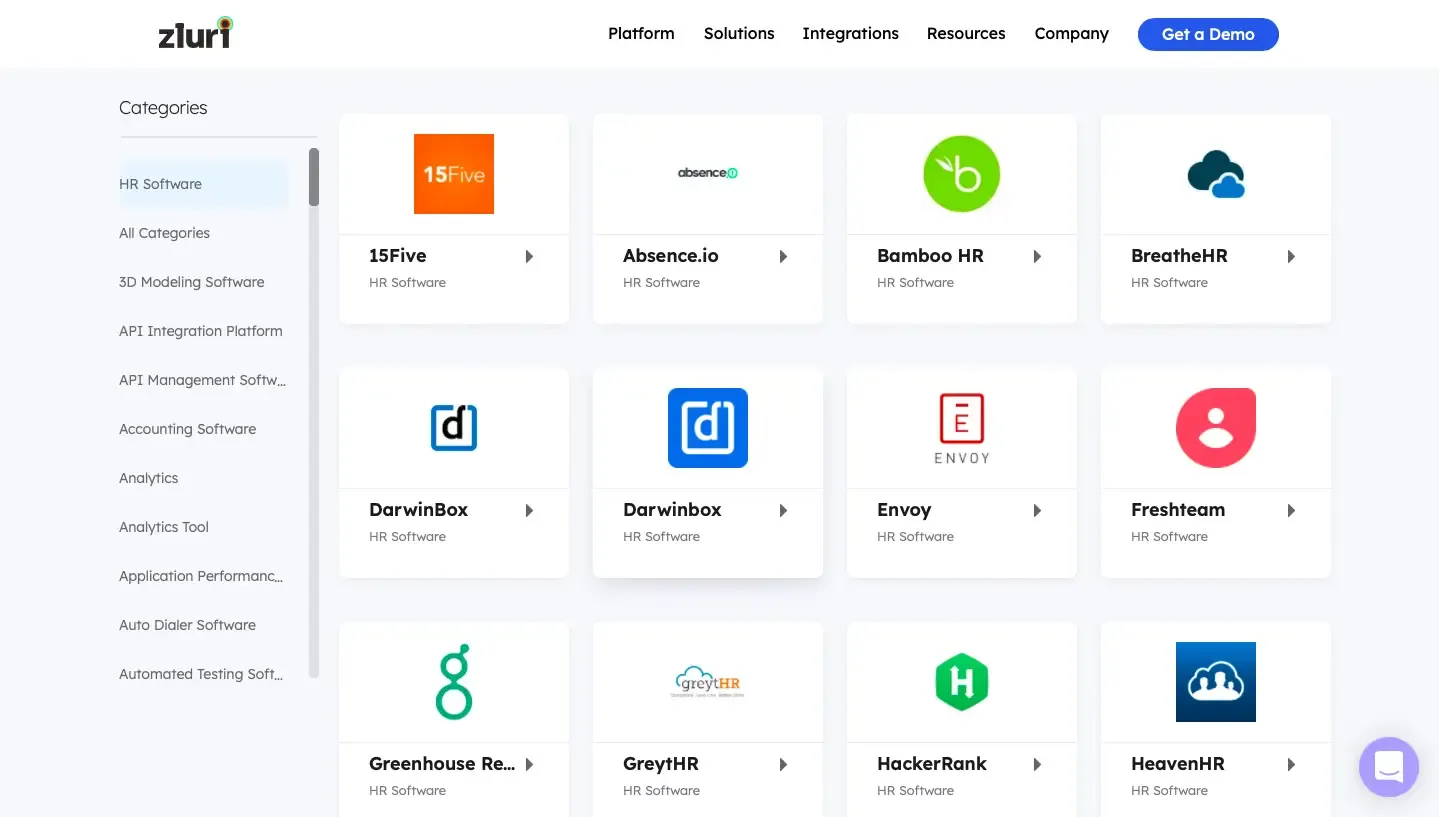The height and width of the screenshot is (817, 1439).
Task: Choose API Integration Platform category
Action: (201, 331)
